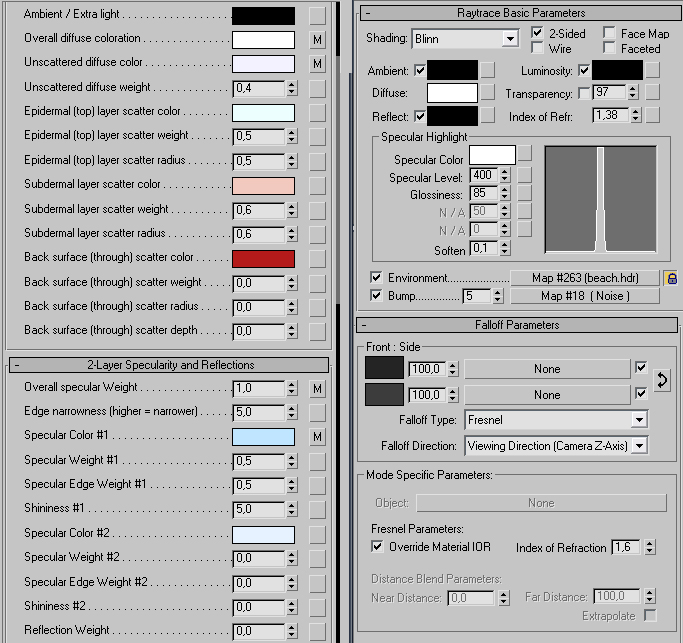Enable the Transparency checkbox
Image resolution: width=683 pixels, height=643 pixels.
point(584,93)
